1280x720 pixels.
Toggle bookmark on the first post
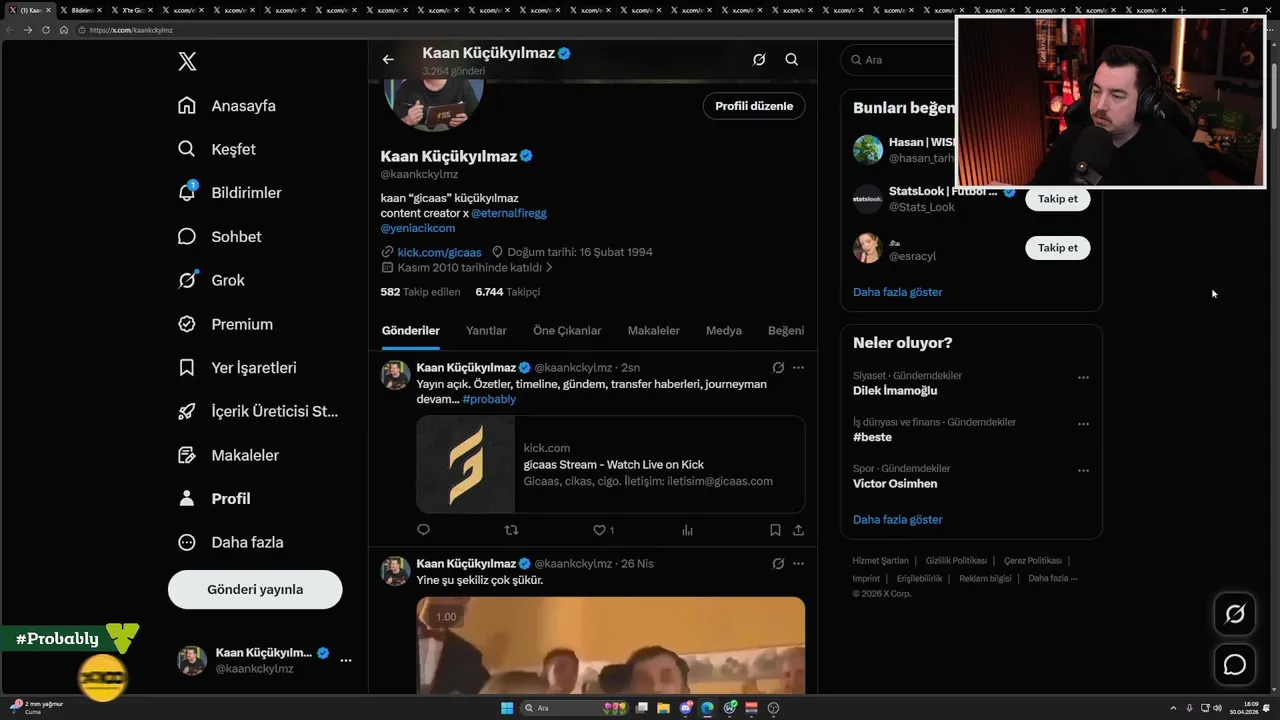click(775, 530)
